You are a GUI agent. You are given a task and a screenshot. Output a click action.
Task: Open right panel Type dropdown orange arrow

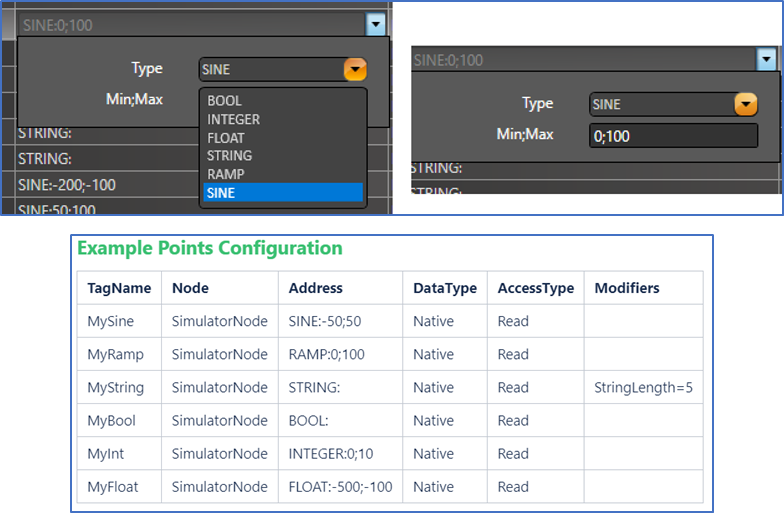point(745,104)
